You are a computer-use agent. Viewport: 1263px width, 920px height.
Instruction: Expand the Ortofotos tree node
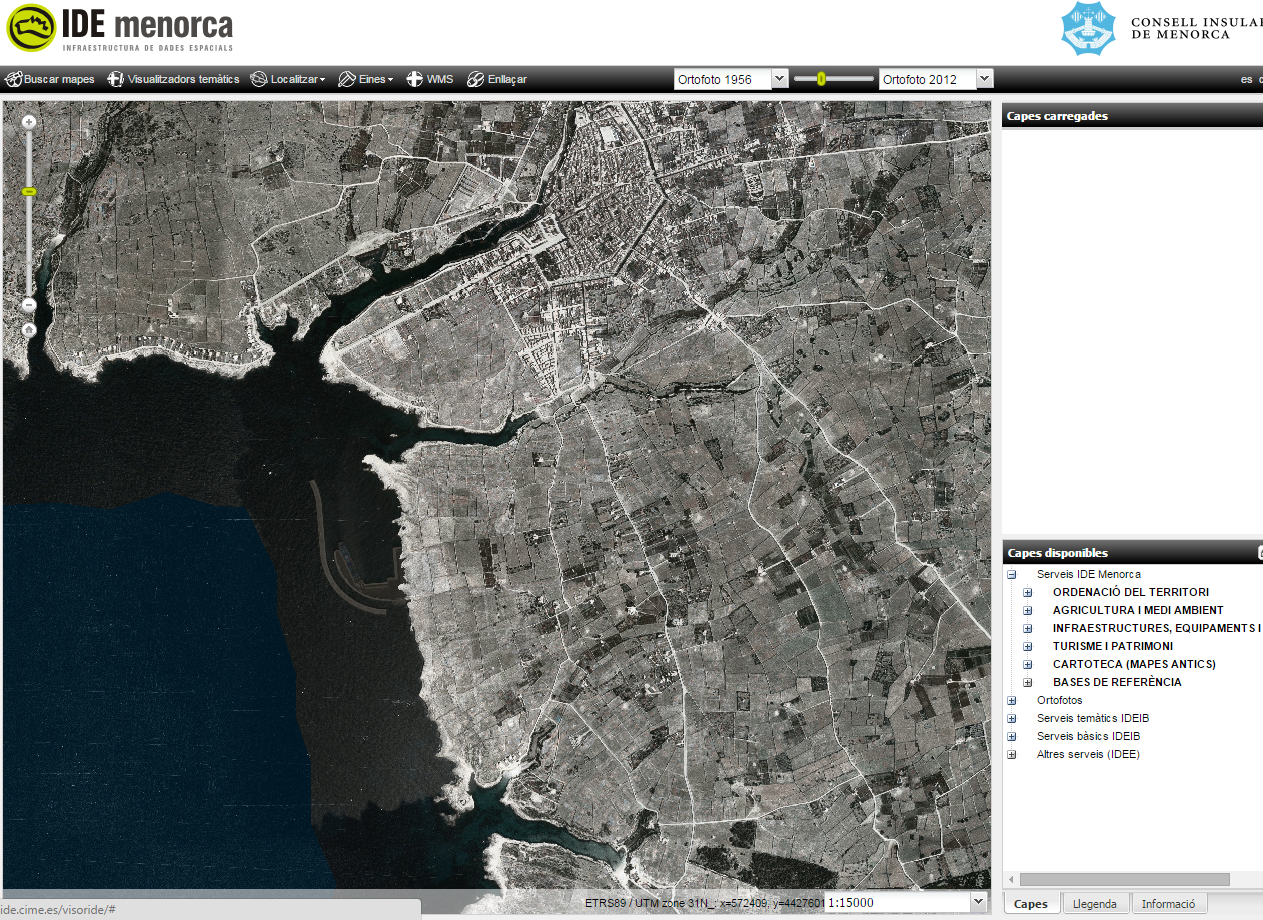point(1011,700)
